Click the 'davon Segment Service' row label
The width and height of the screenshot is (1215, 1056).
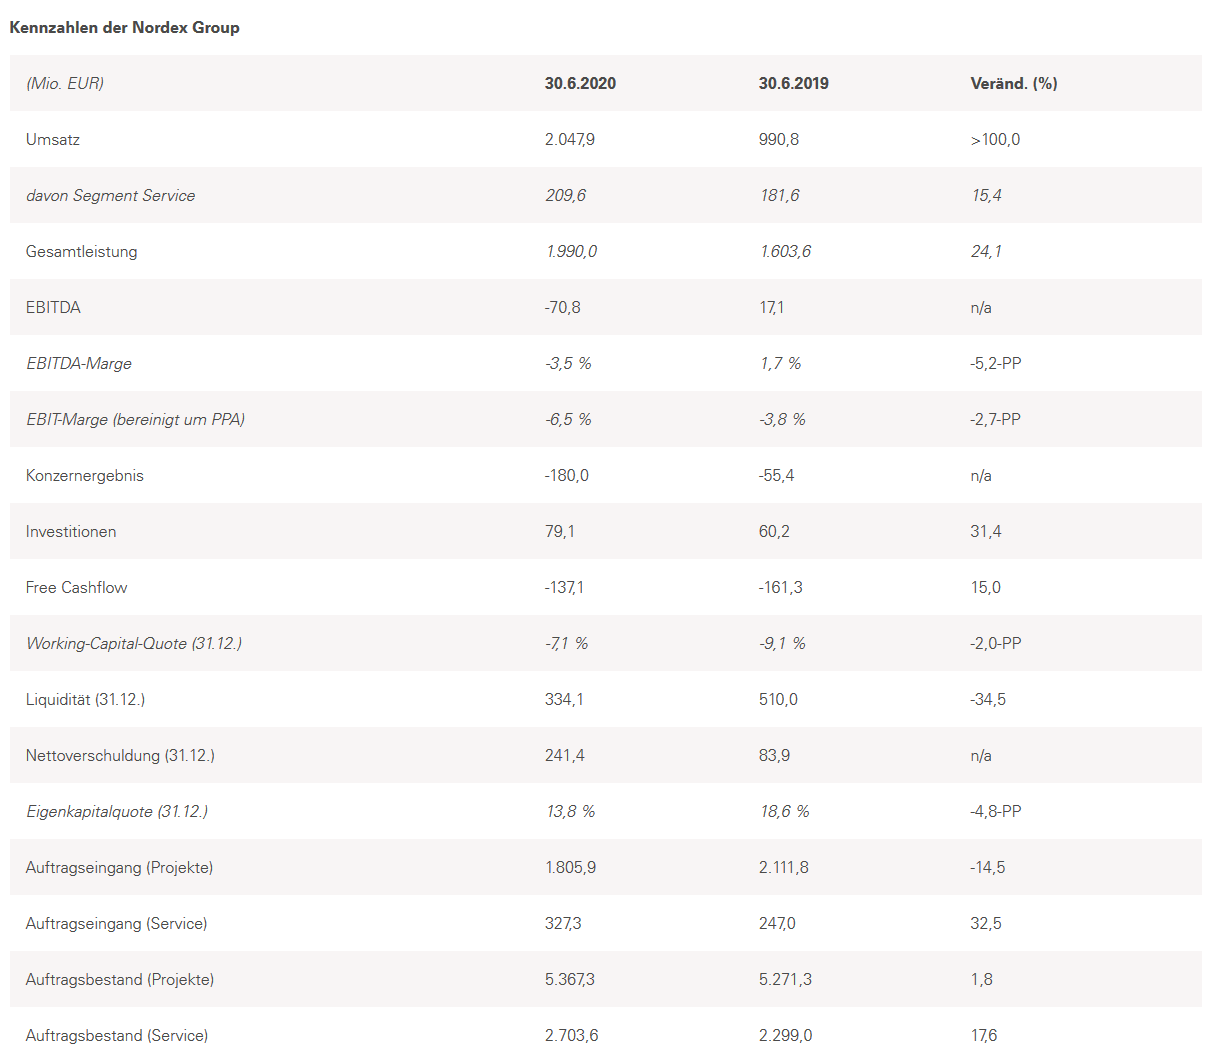pyautogui.click(x=110, y=196)
